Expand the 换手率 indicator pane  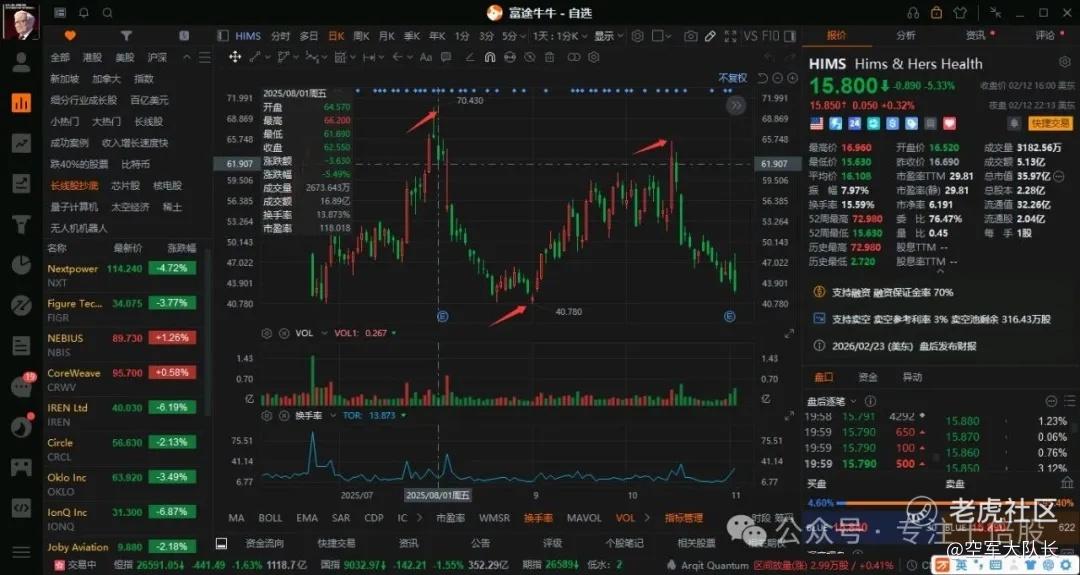tap(789, 416)
